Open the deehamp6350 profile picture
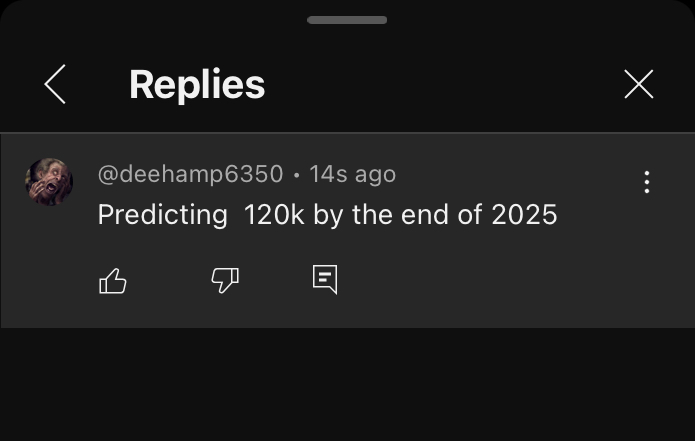This screenshot has height=441, width=695. 49,182
